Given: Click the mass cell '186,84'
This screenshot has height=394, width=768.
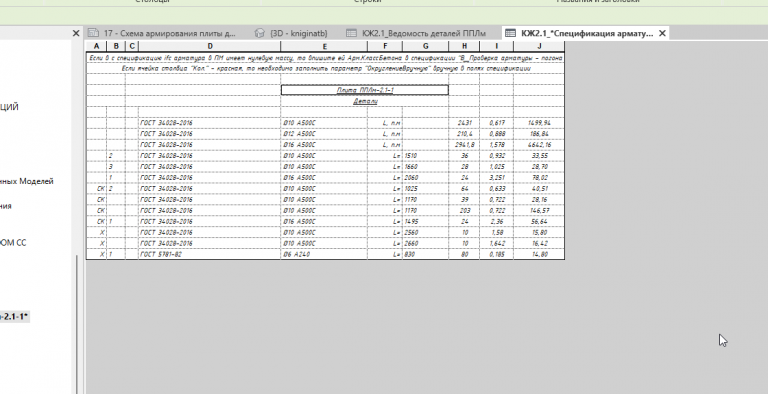Looking at the screenshot, I should [x=539, y=134].
